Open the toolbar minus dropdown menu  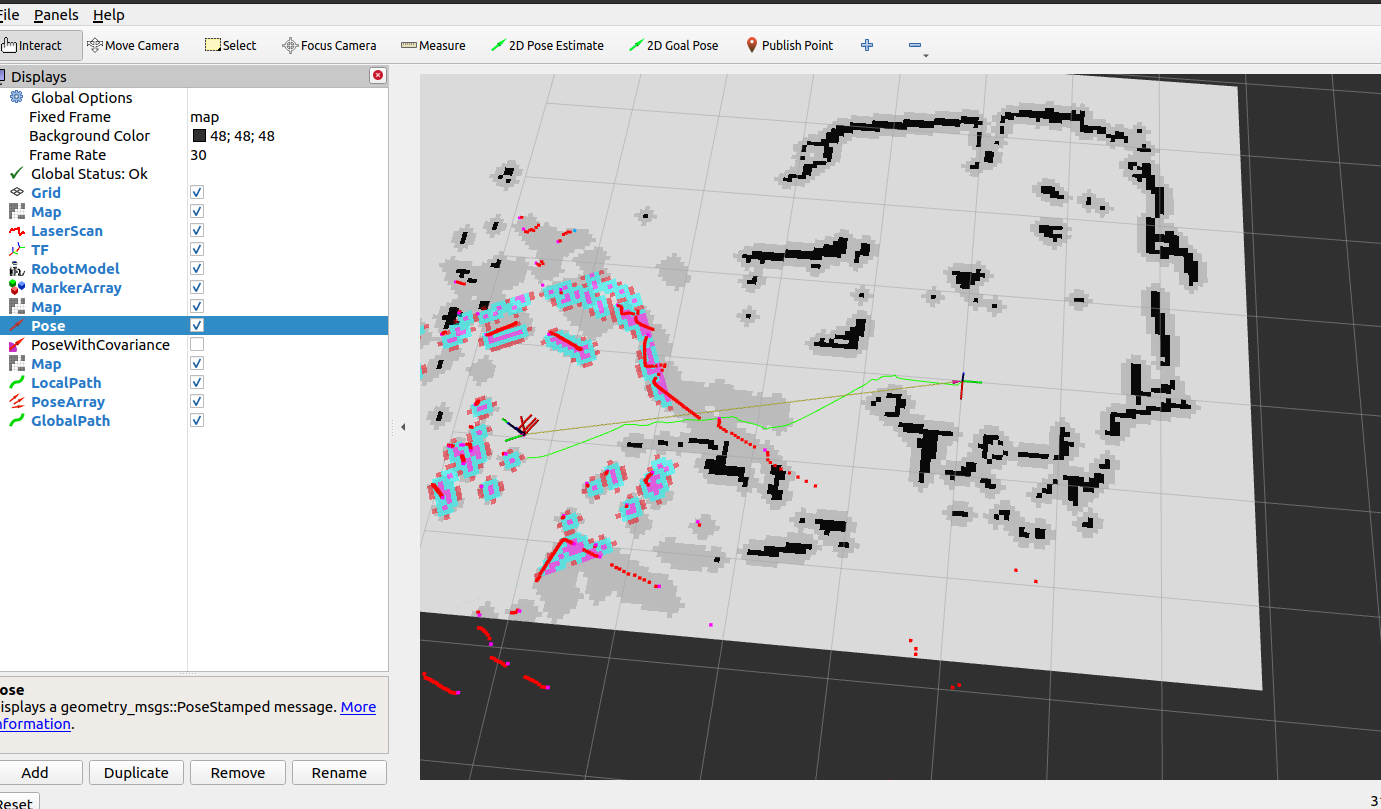tap(917, 46)
